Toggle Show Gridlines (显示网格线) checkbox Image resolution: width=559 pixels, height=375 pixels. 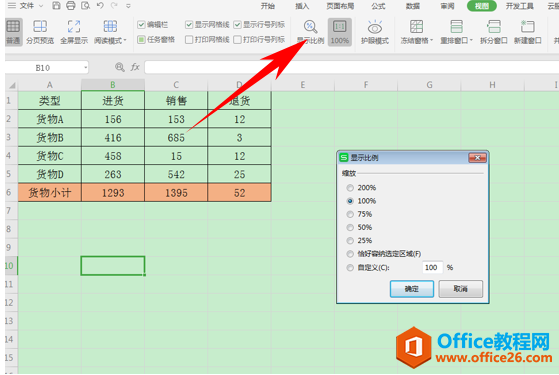[x=189, y=25]
